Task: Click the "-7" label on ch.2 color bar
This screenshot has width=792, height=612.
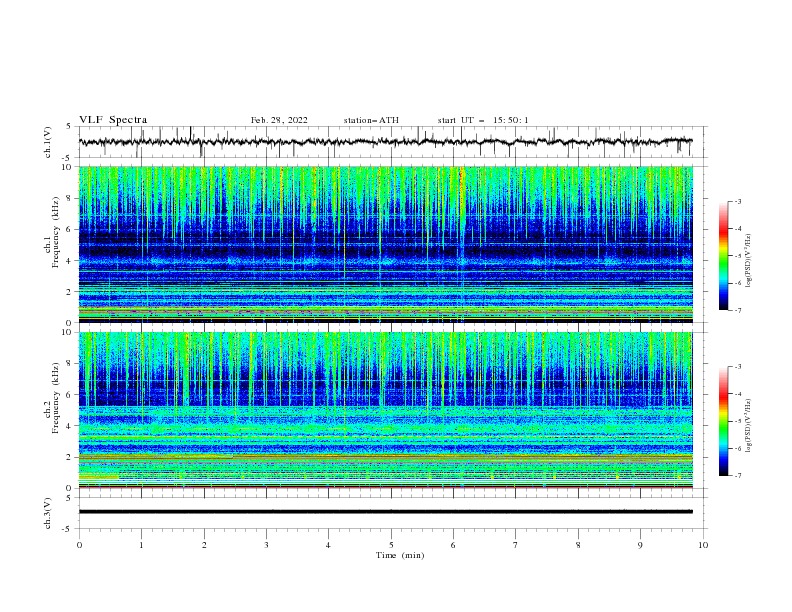Action: point(737,476)
